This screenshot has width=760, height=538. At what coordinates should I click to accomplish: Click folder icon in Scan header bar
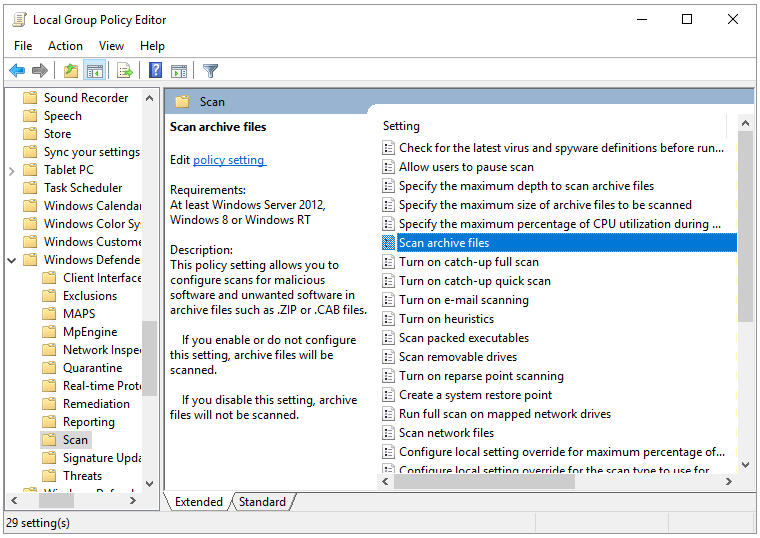pyautogui.click(x=182, y=102)
